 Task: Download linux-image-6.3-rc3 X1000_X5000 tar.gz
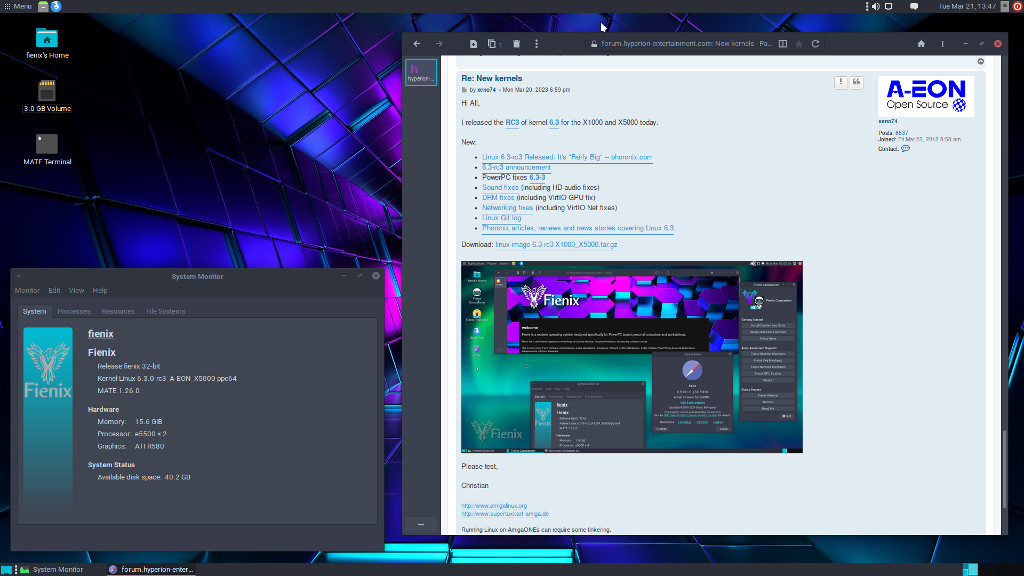click(x=556, y=244)
